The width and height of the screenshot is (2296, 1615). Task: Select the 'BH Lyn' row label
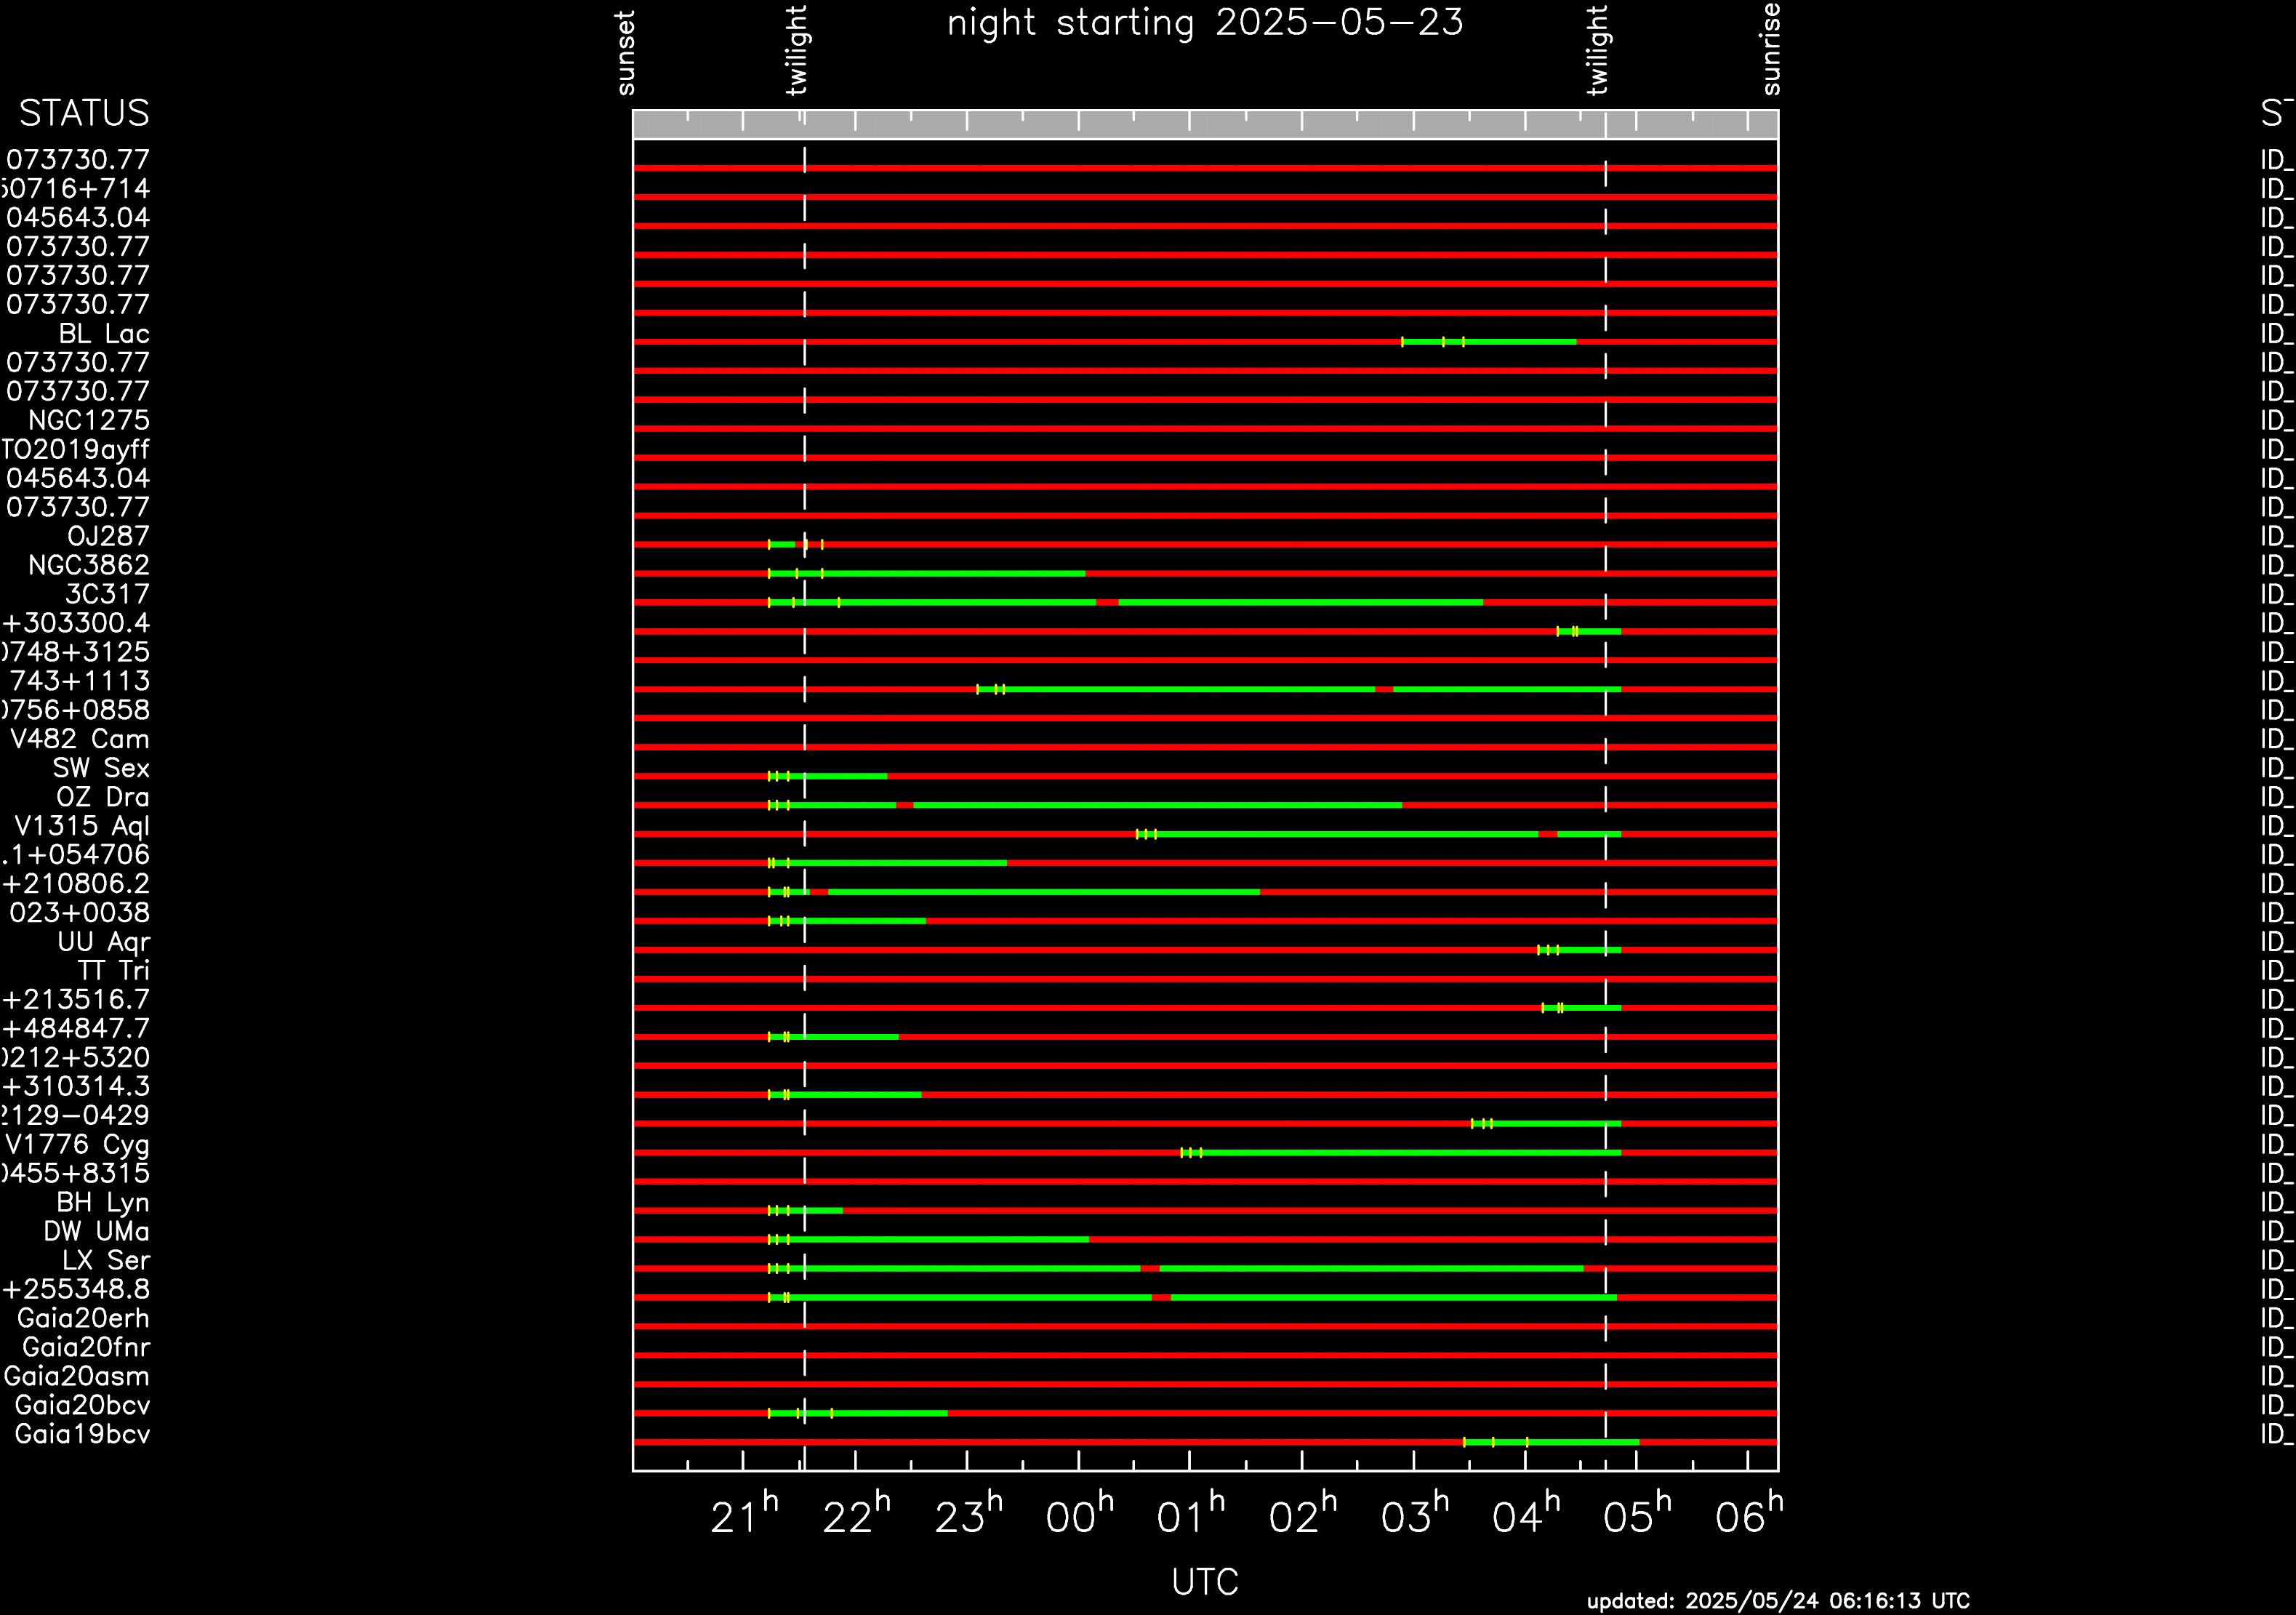pyautogui.click(x=103, y=1203)
